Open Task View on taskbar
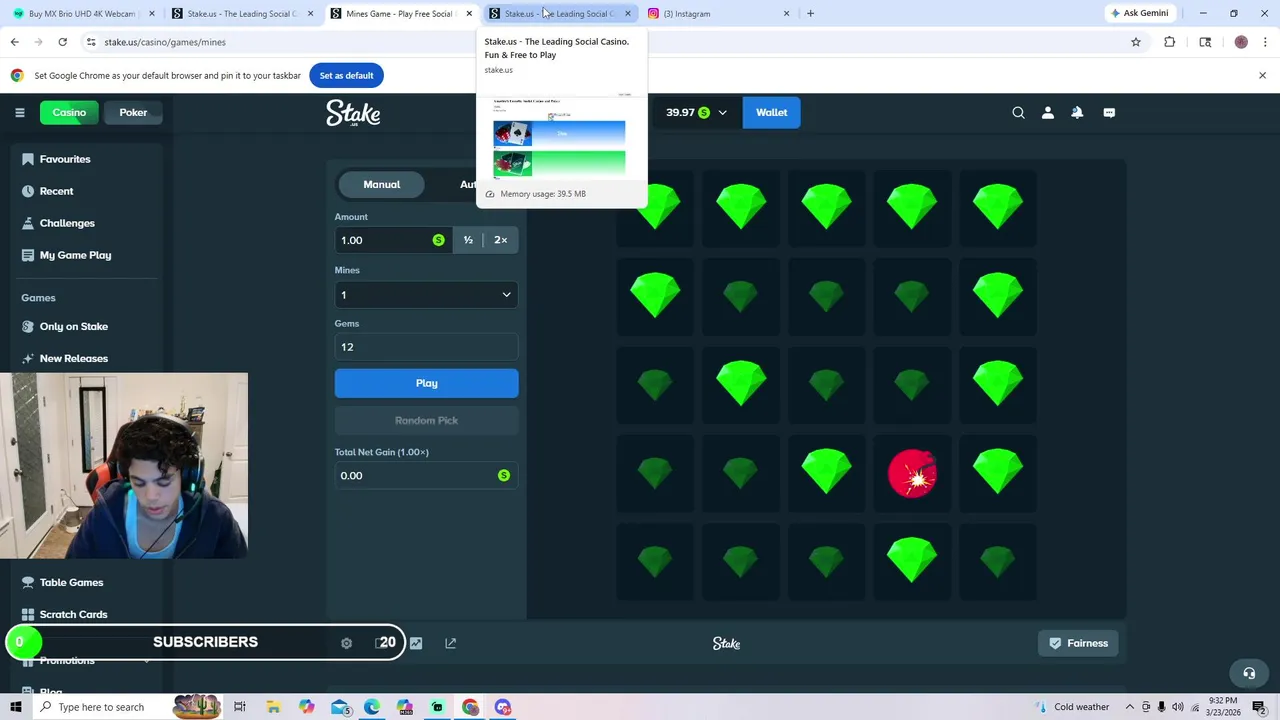The width and height of the screenshot is (1280, 720). [x=240, y=707]
